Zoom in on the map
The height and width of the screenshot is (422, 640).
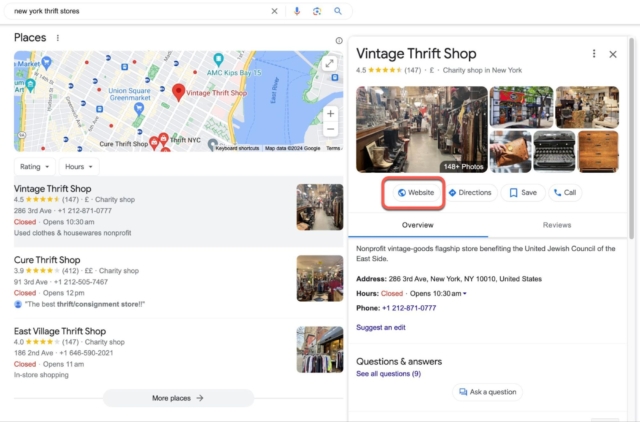tap(330, 113)
